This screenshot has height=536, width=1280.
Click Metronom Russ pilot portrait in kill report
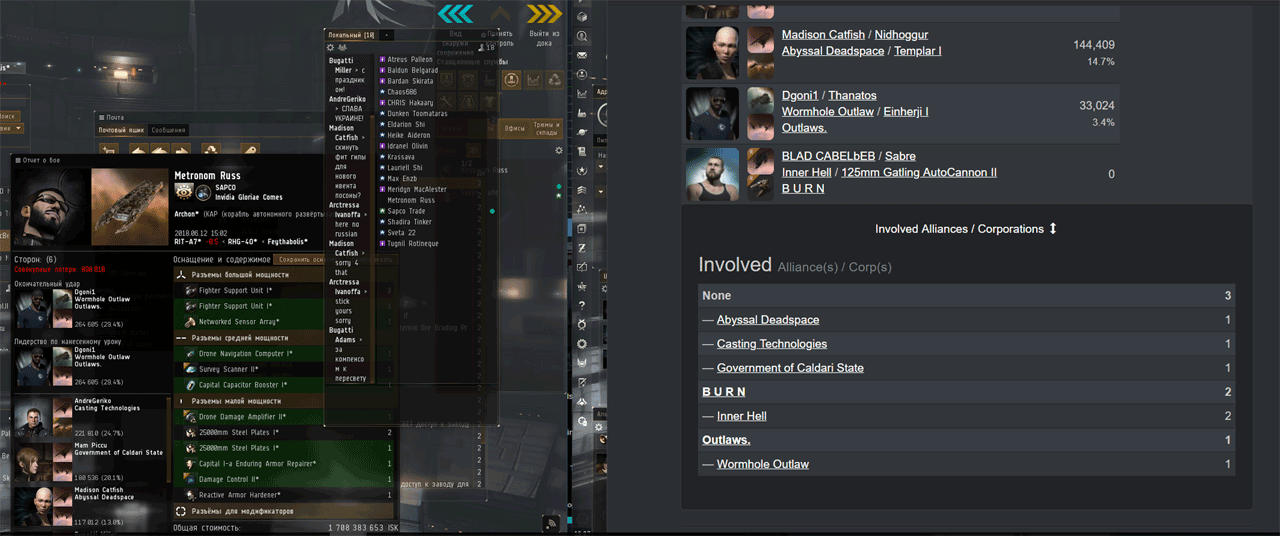(x=50, y=208)
